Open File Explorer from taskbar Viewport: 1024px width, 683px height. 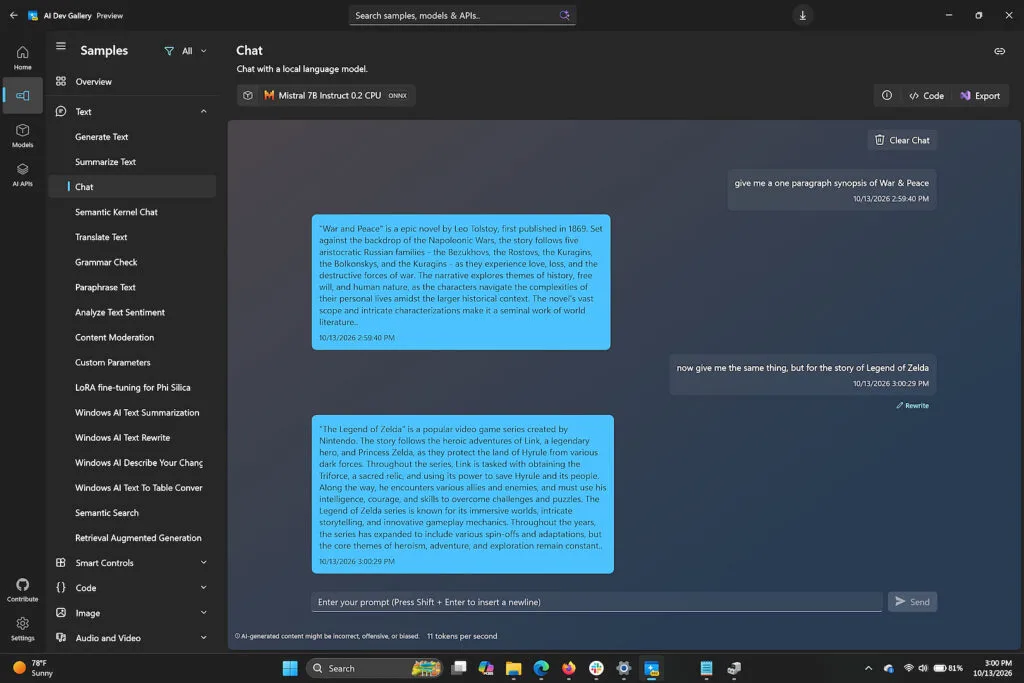[x=513, y=668]
